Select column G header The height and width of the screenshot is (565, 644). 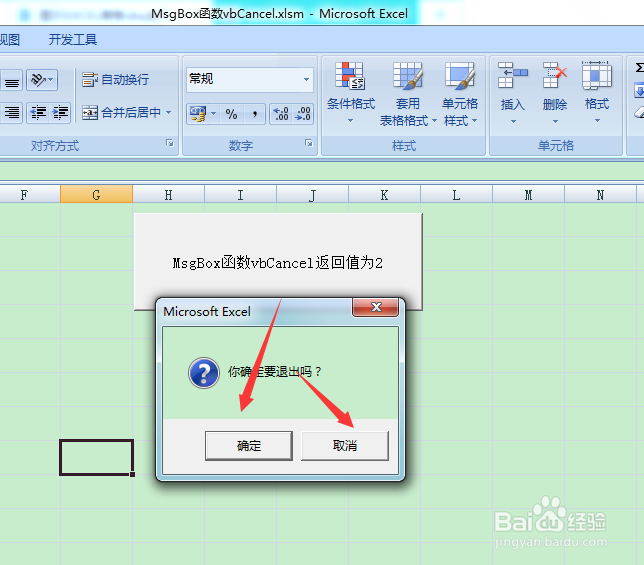(96, 194)
